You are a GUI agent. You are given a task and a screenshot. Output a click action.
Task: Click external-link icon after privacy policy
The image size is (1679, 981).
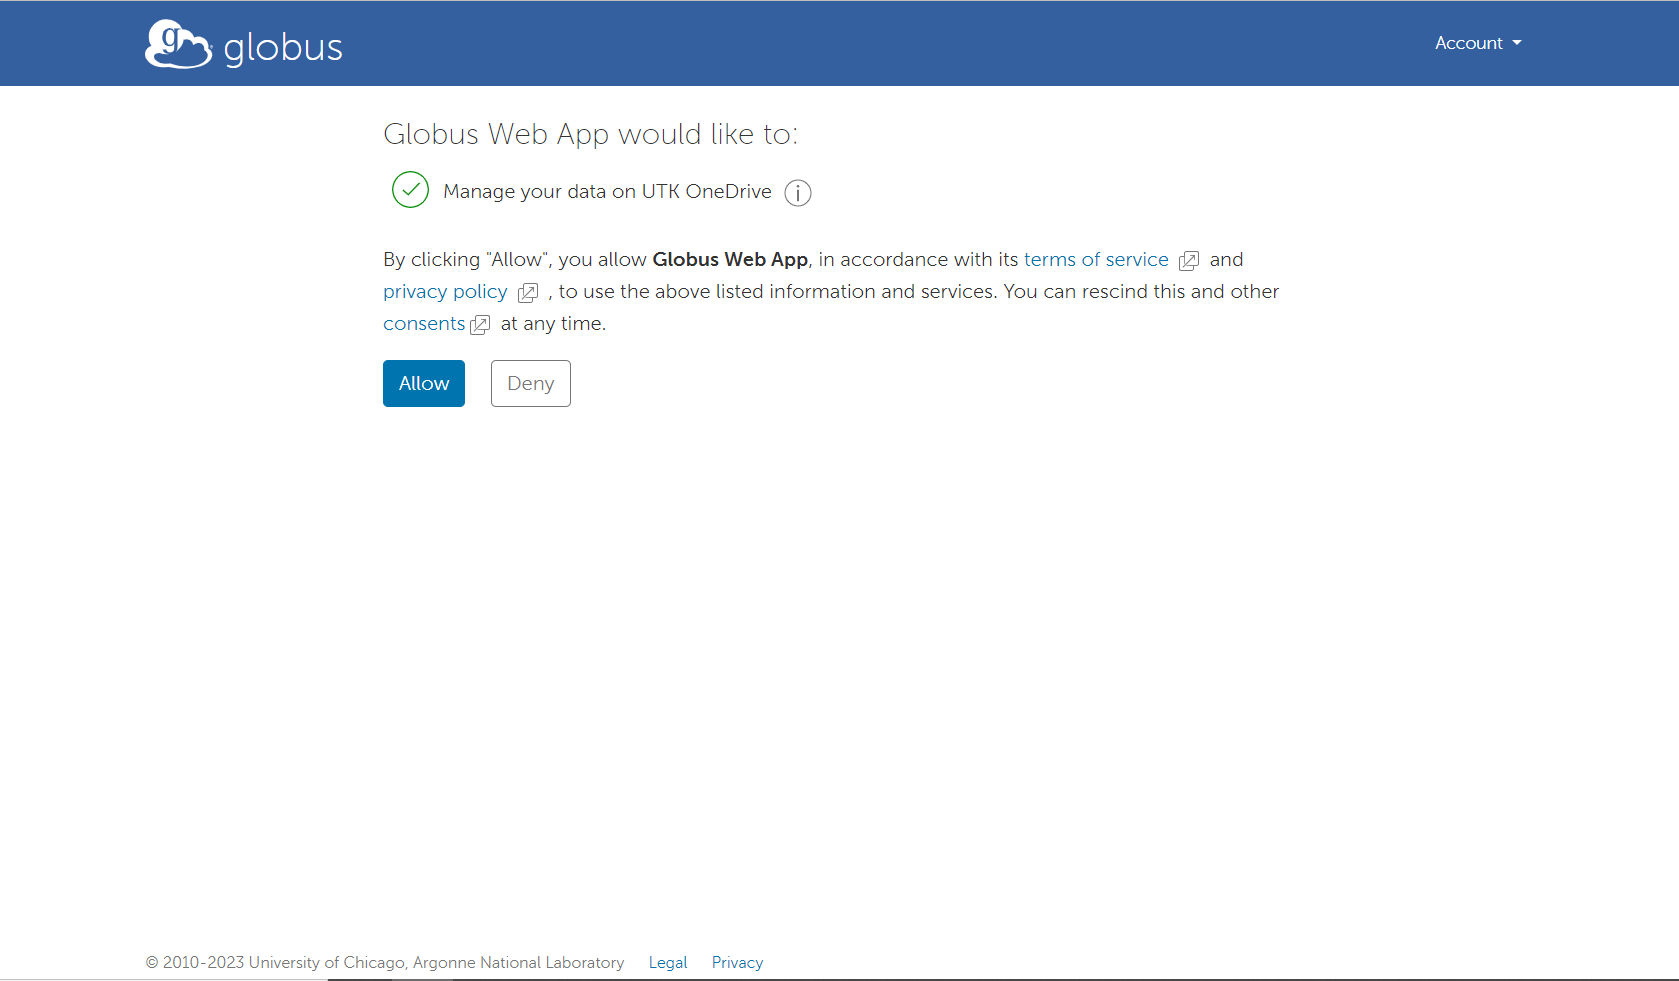pyautogui.click(x=528, y=293)
